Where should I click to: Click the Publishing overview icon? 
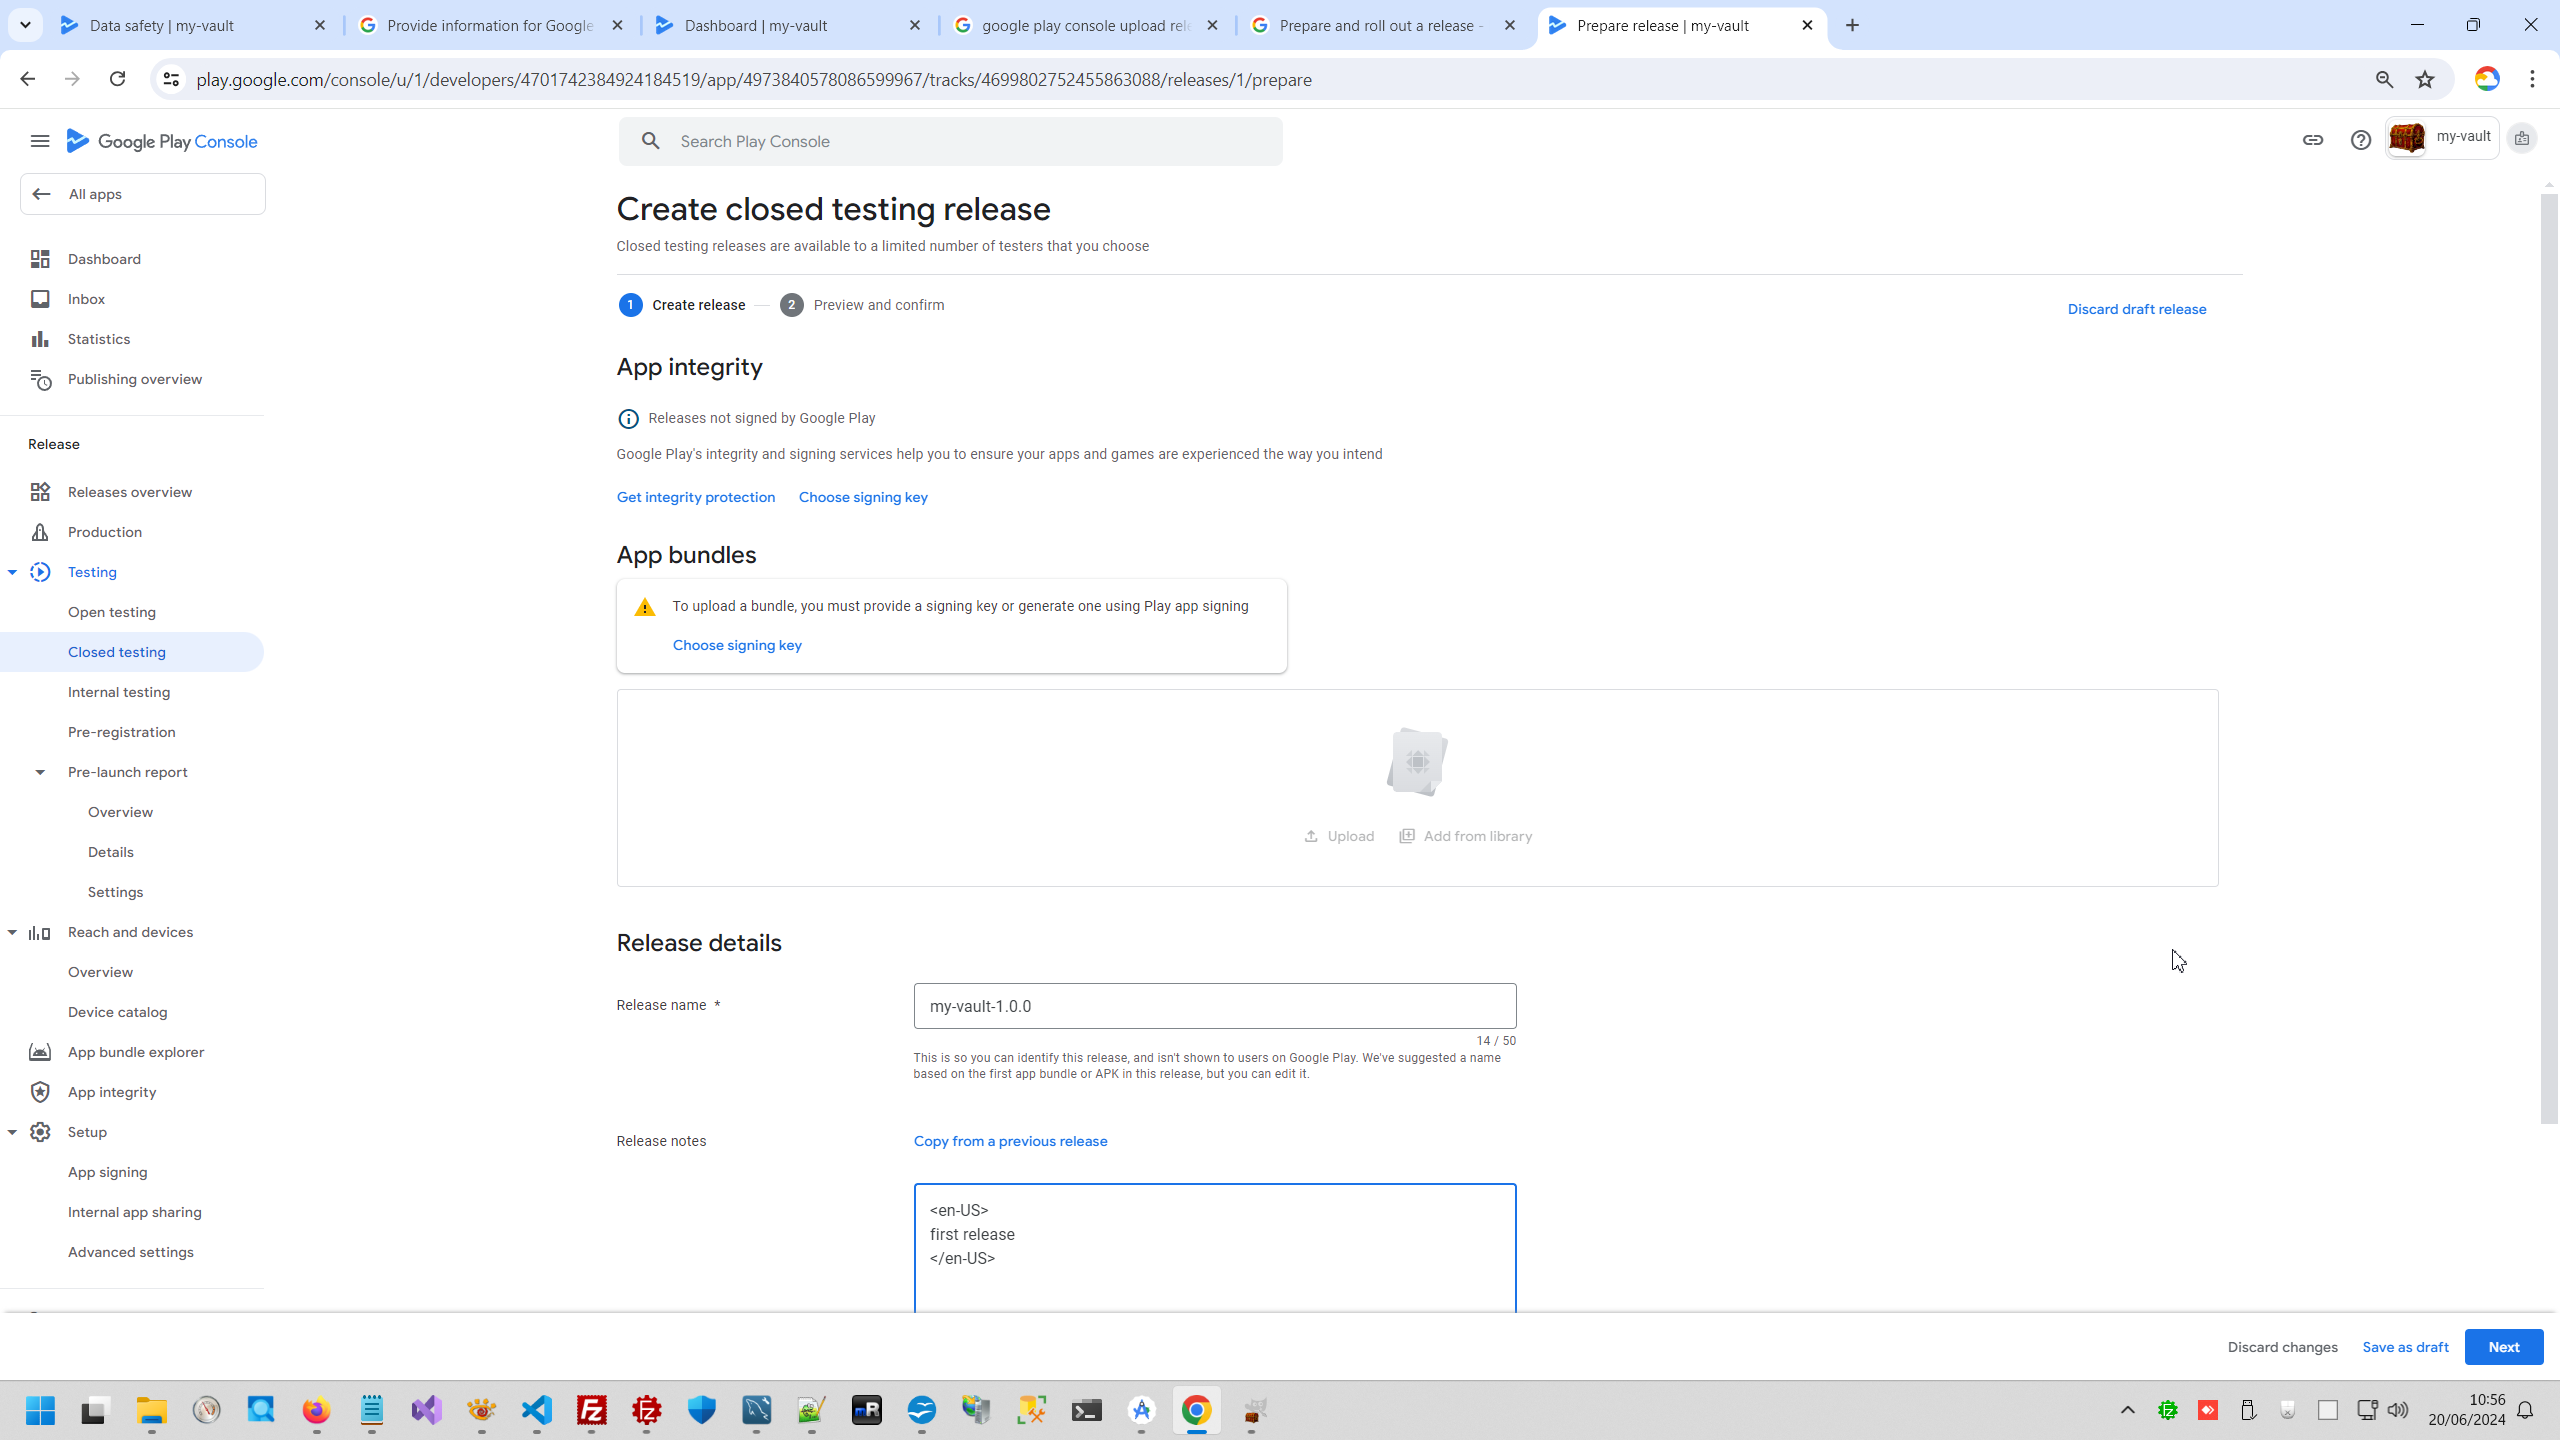[40, 379]
